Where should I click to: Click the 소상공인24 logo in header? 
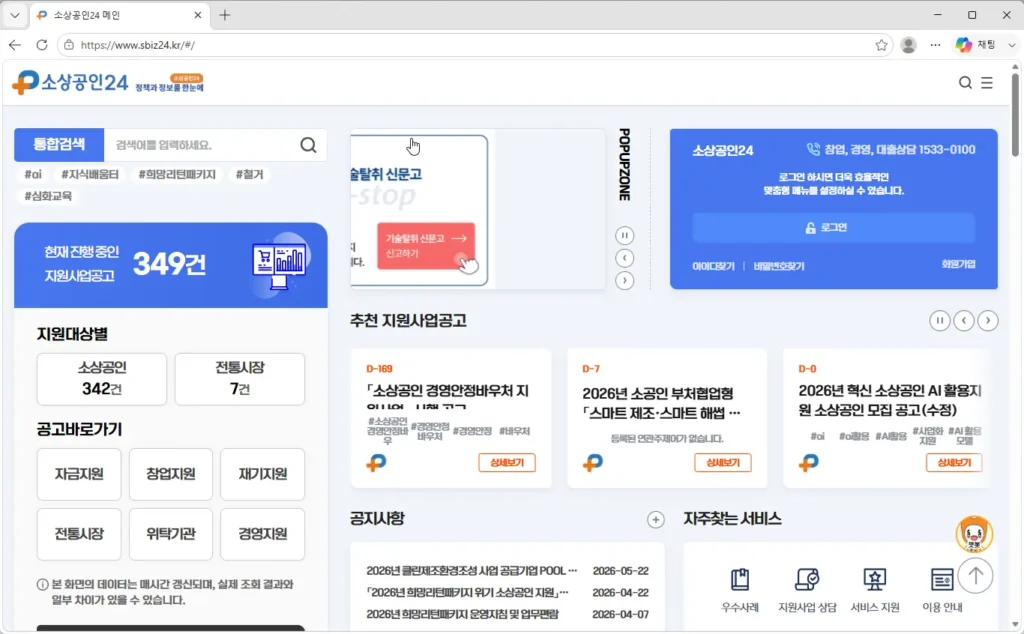(71, 83)
